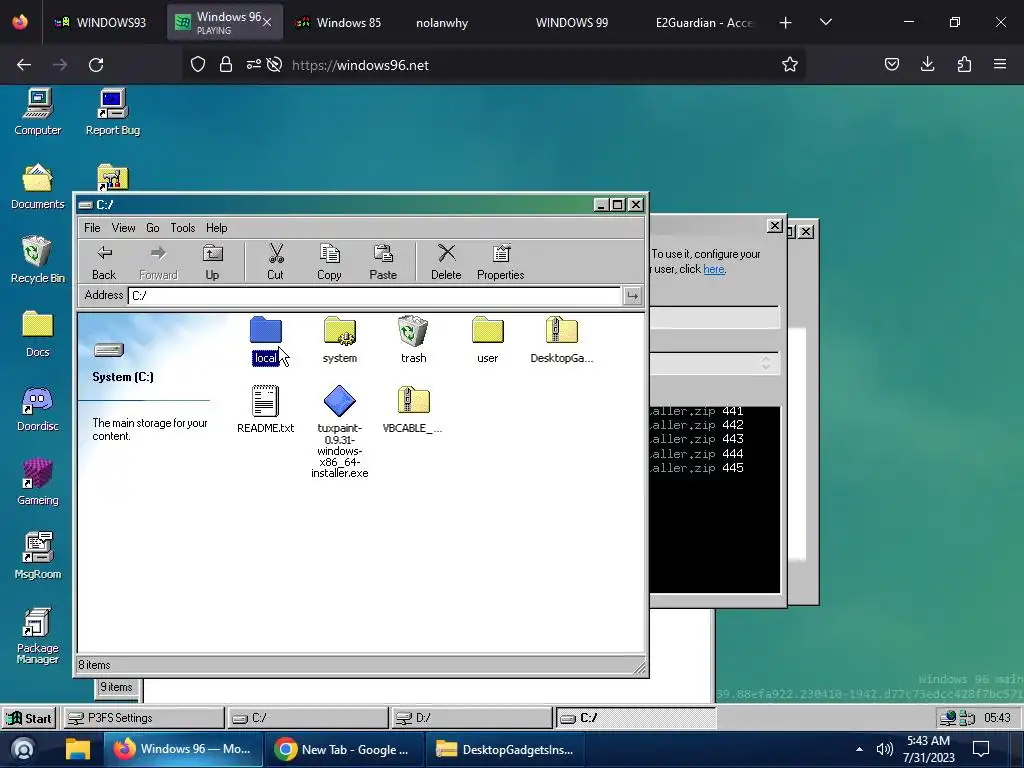
Task: Select the user folder in C:/
Action: pos(487,340)
